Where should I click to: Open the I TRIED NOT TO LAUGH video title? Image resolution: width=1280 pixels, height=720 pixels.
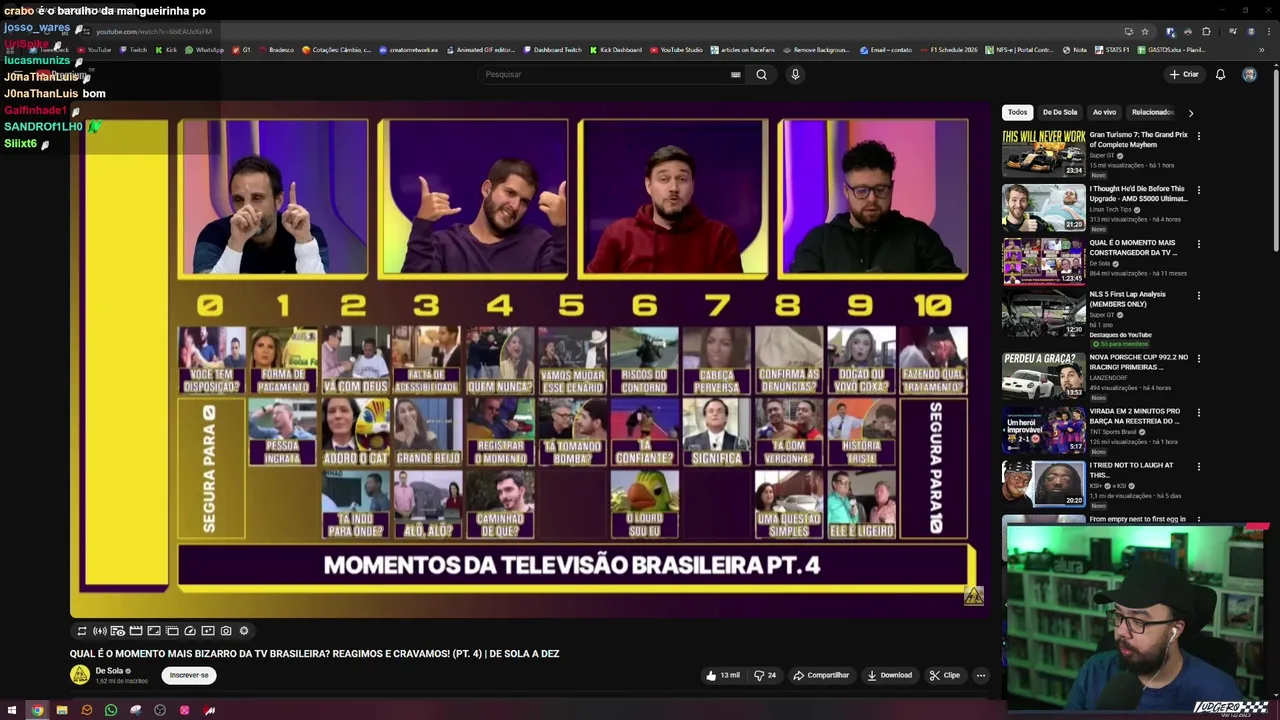1131,470
